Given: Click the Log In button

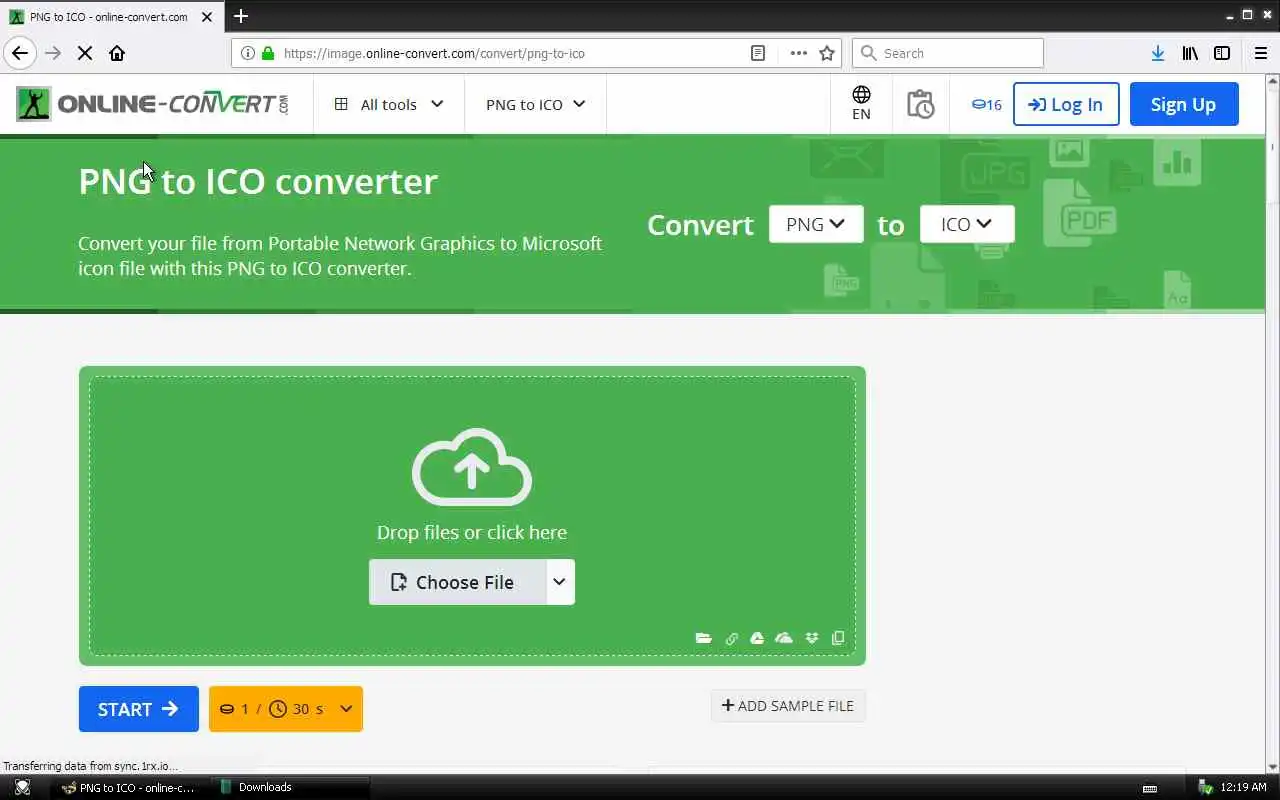Looking at the screenshot, I should 1066,104.
